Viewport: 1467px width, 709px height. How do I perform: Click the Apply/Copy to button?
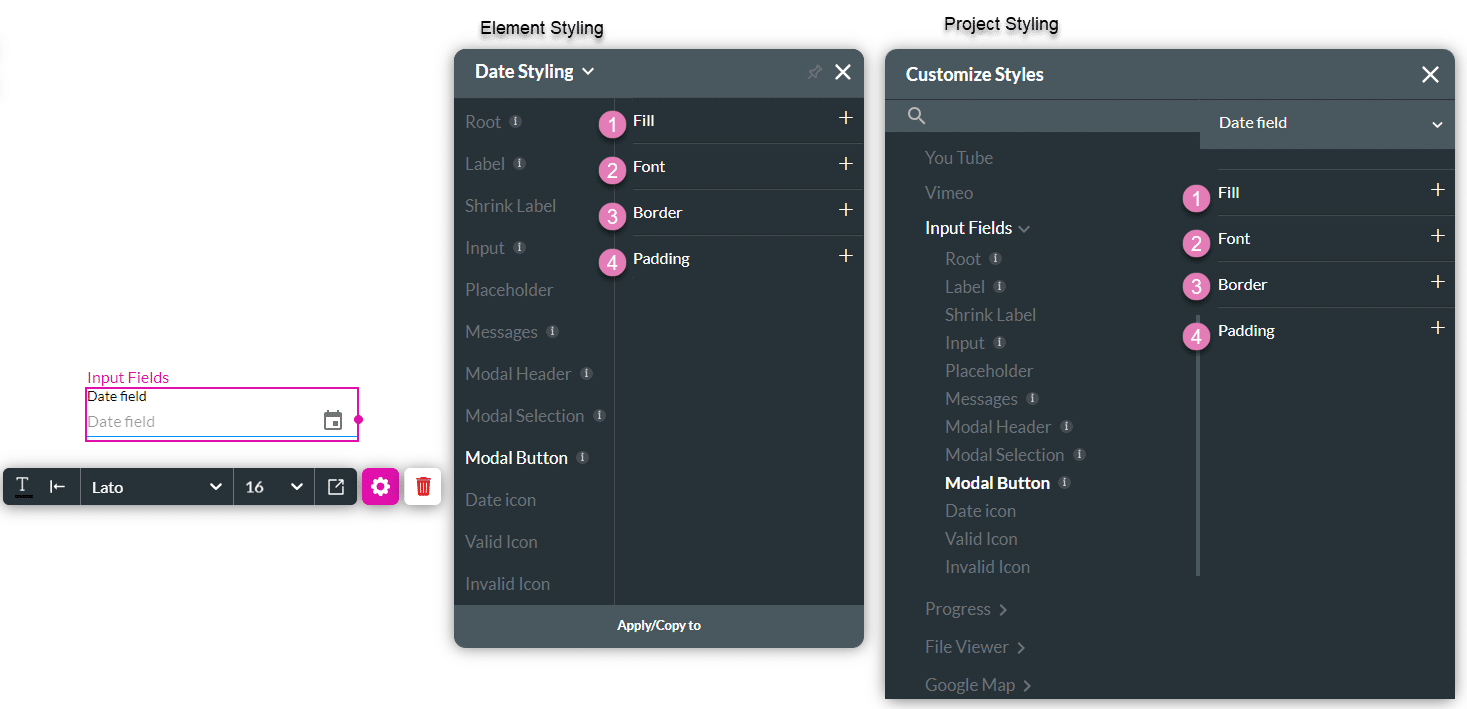pyautogui.click(x=658, y=625)
